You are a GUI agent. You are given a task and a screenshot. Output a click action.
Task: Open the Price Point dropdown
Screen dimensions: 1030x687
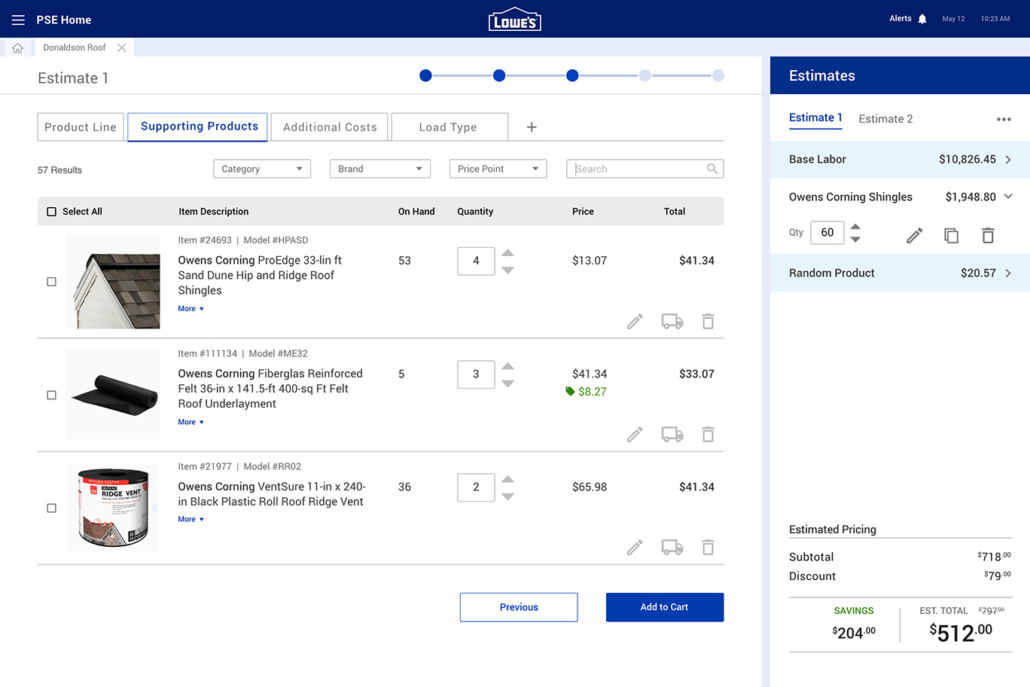point(498,169)
